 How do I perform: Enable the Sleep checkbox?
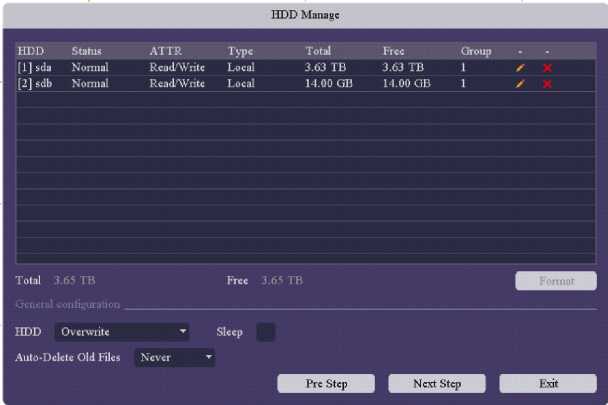pos(266,332)
